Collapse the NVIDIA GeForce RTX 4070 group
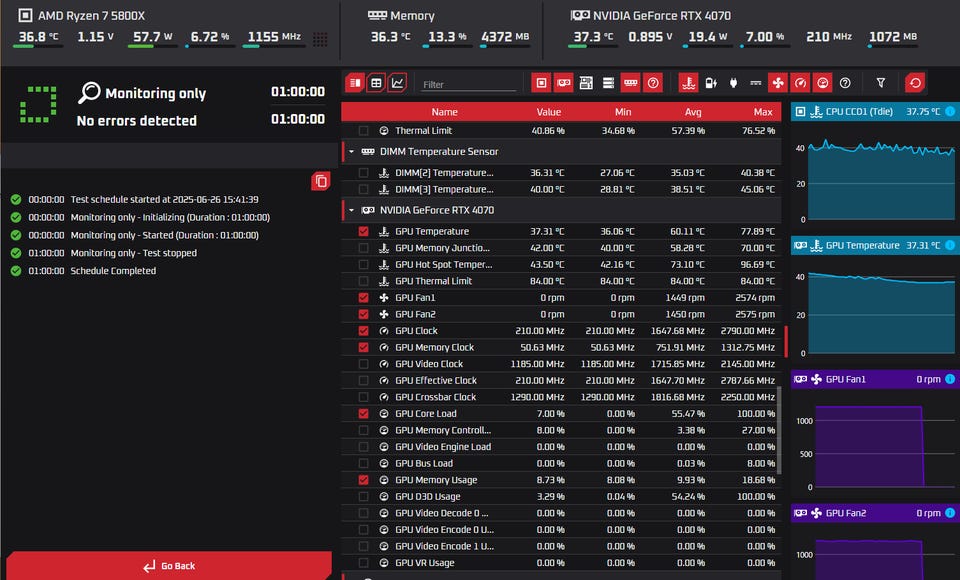960x580 pixels. coord(351,210)
